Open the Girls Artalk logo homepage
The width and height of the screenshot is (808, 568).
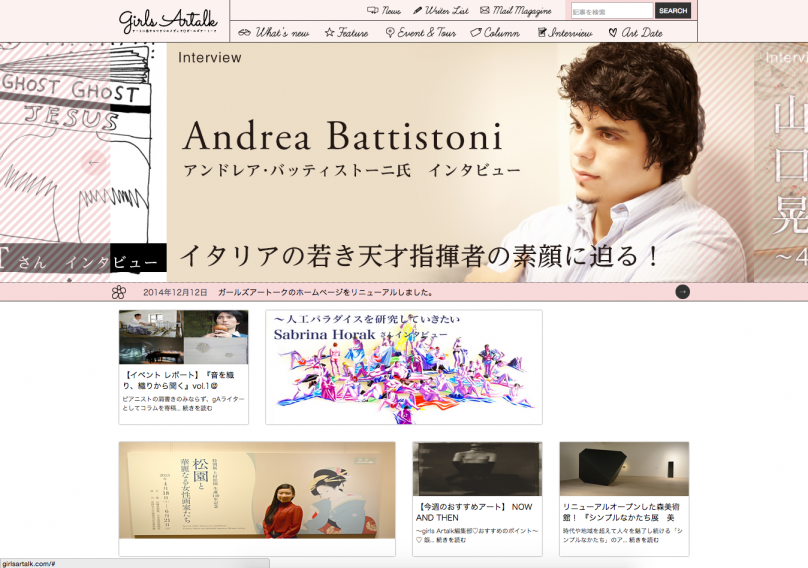tap(167, 22)
